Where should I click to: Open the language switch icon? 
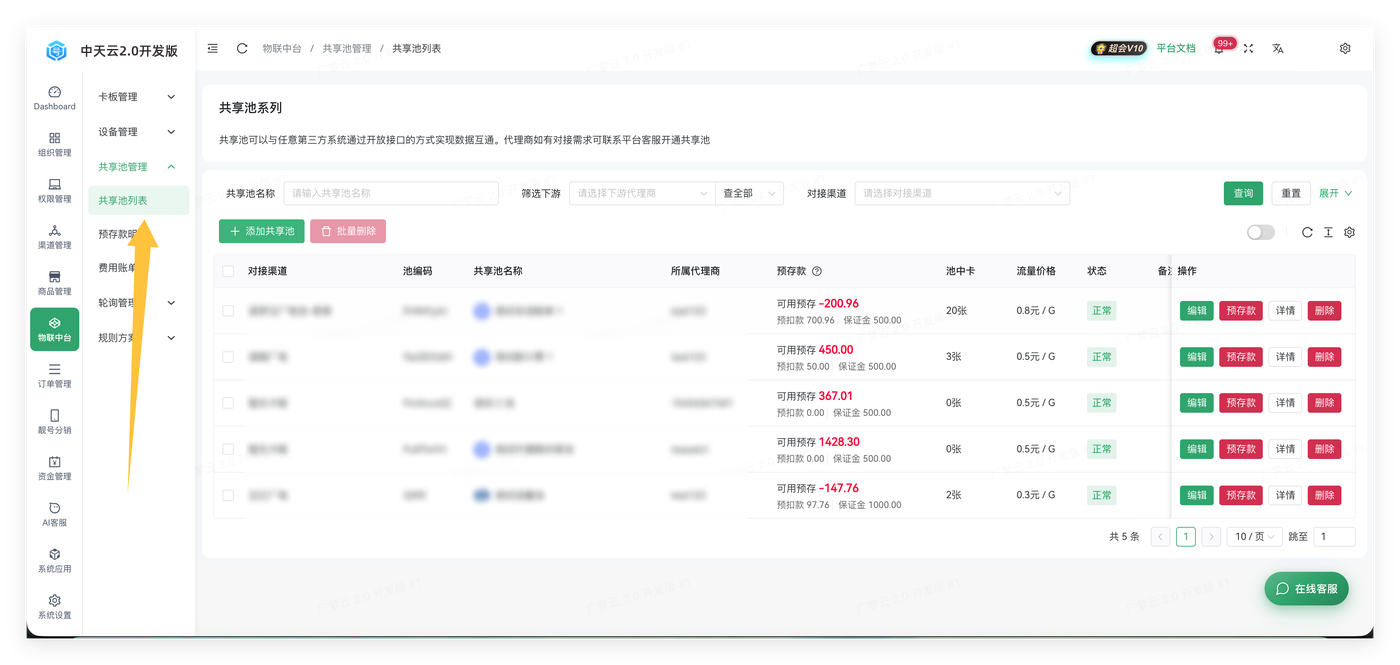coord(1278,48)
